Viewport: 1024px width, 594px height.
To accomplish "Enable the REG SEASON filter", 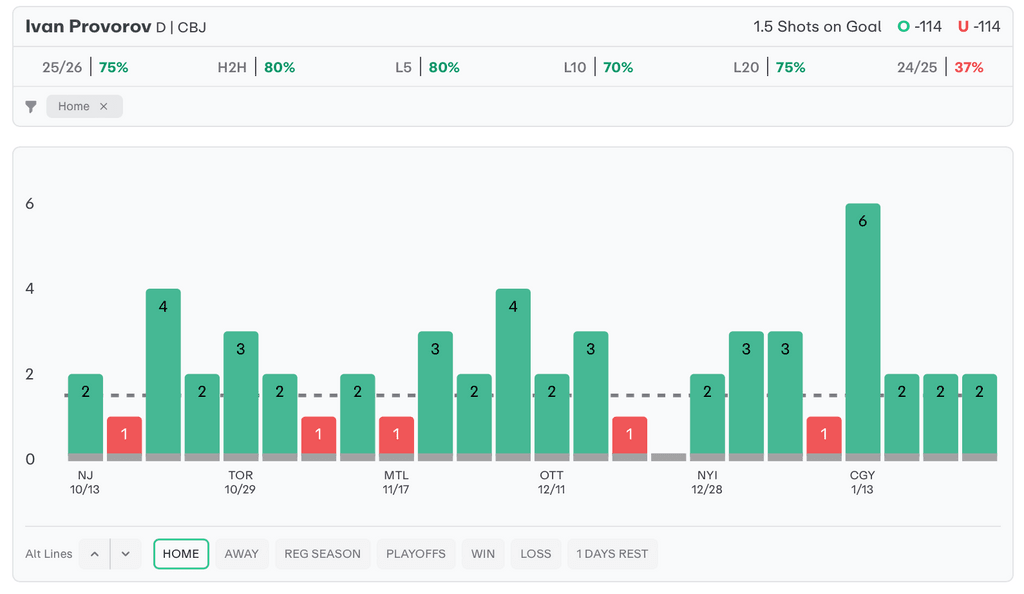I will (322, 554).
